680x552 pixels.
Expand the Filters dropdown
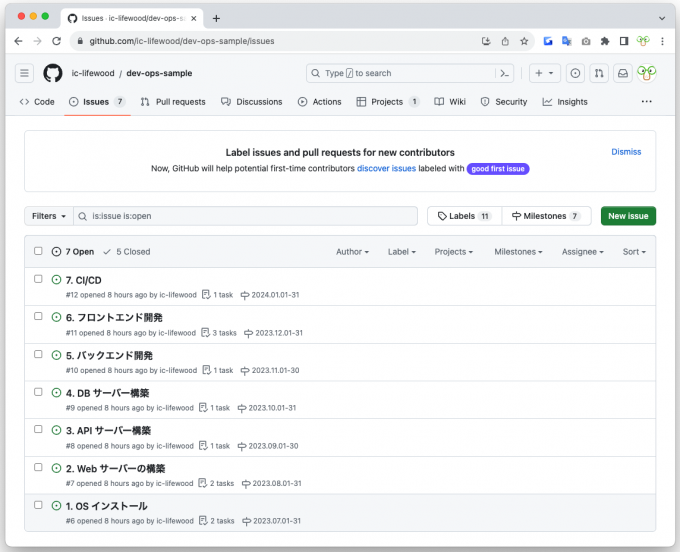[x=49, y=216]
